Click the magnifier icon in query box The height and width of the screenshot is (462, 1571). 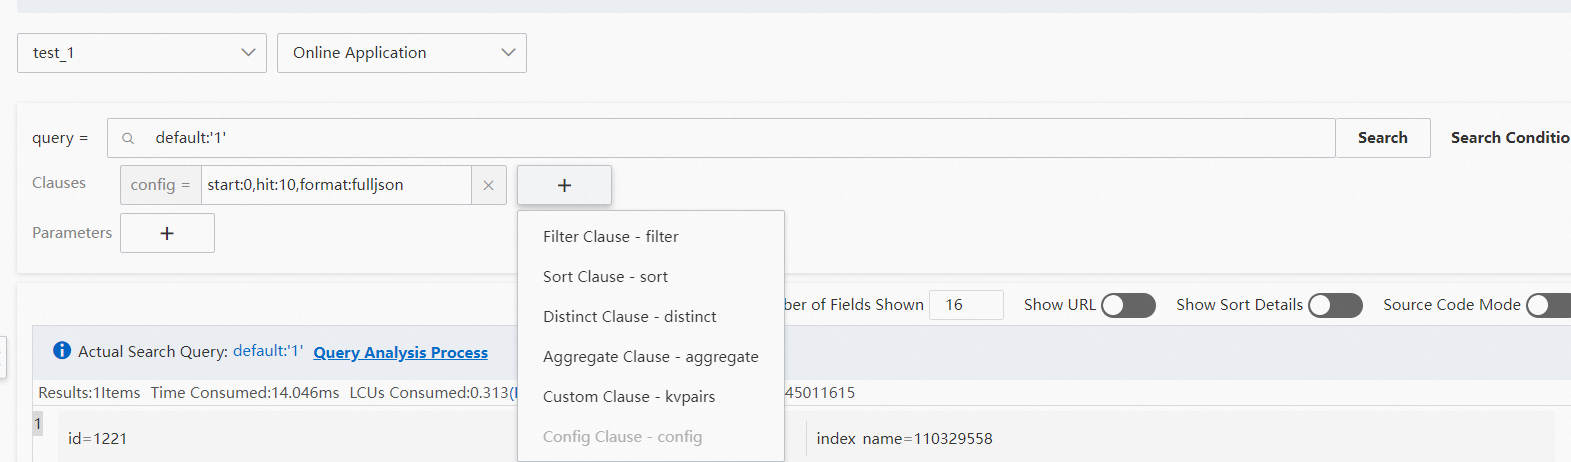pyautogui.click(x=128, y=138)
